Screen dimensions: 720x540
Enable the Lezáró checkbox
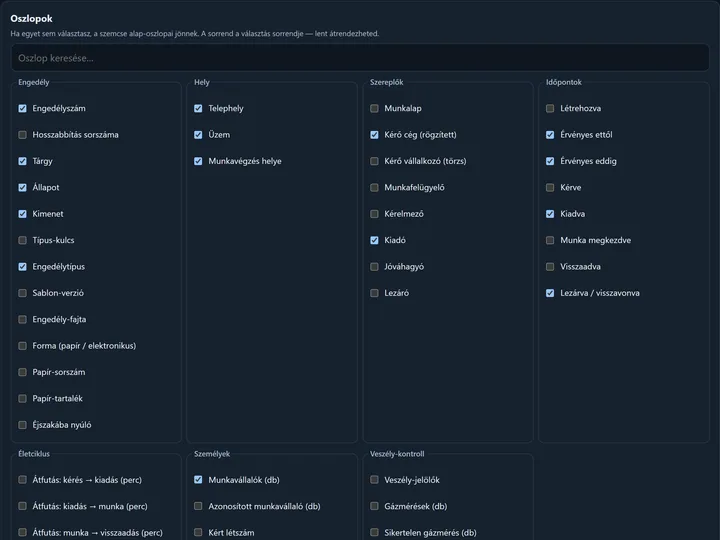[374, 293]
